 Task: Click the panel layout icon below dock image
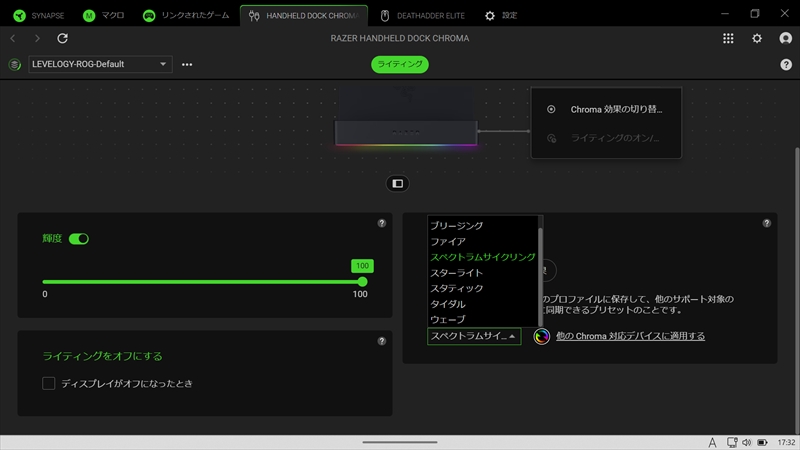(397, 184)
